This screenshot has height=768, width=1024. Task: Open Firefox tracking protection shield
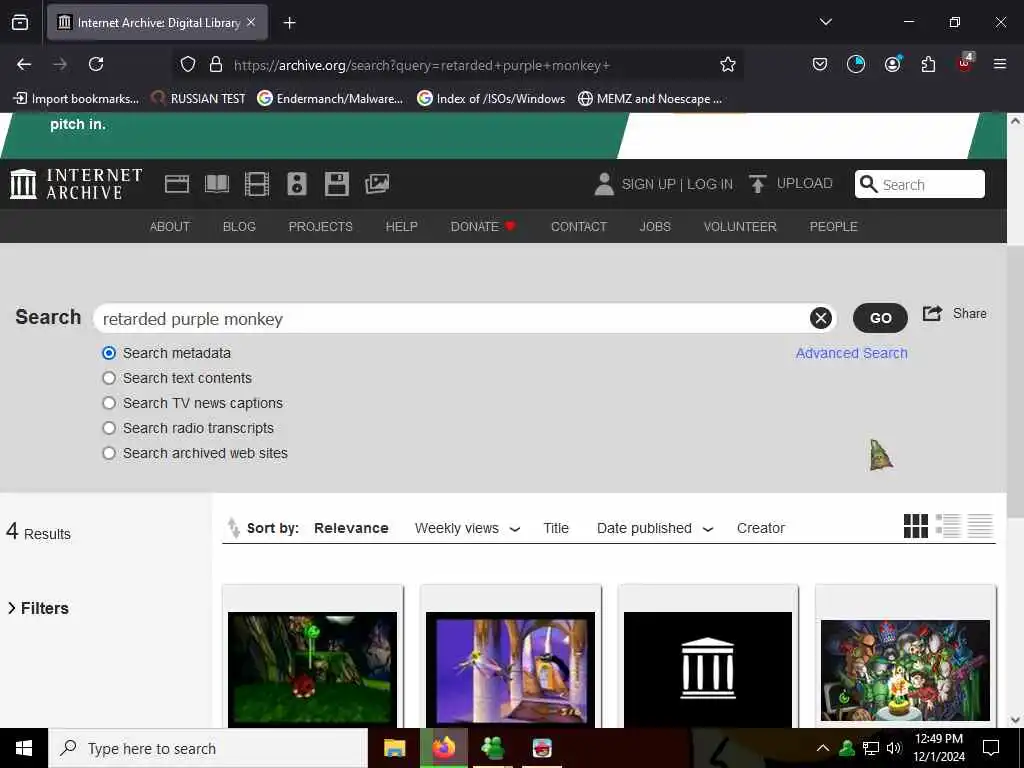(188, 64)
